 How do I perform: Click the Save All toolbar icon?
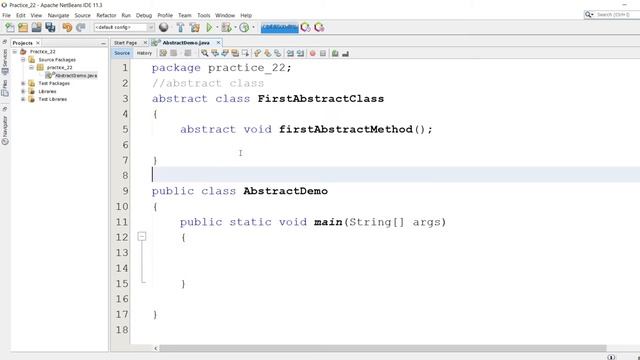(x=50, y=27)
